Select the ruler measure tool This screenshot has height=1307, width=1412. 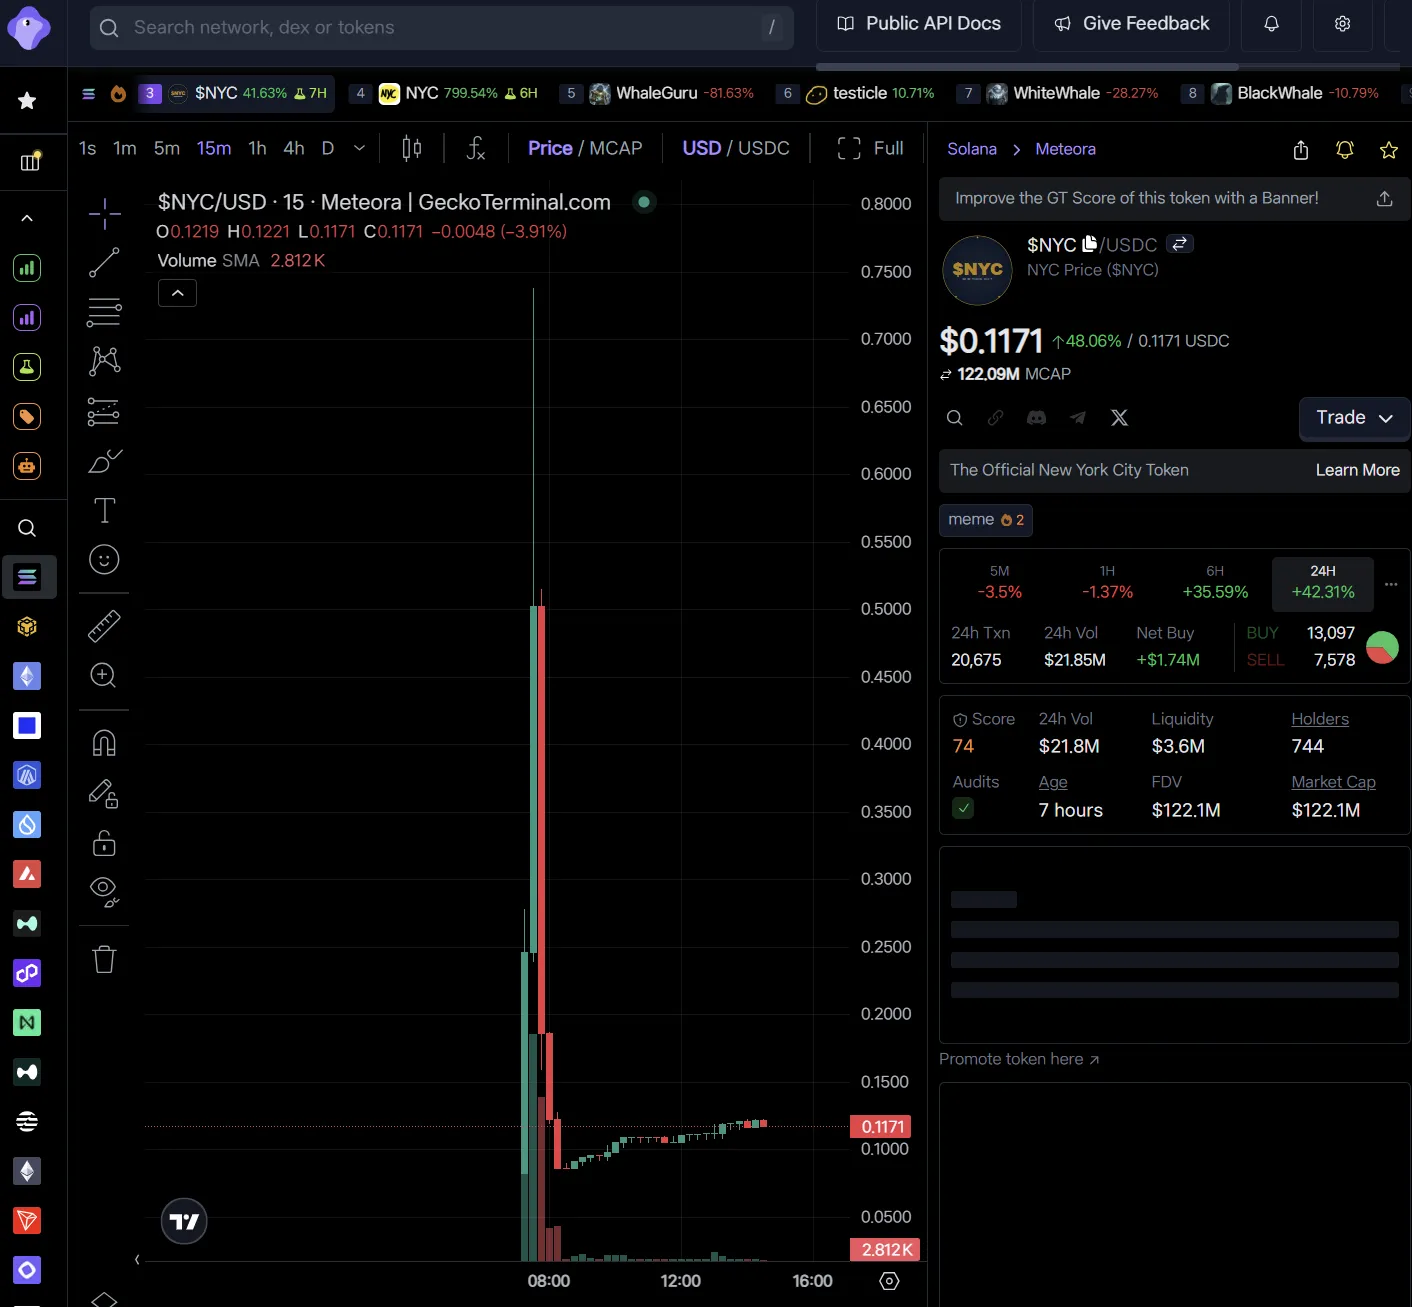pyautogui.click(x=104, y=626)
